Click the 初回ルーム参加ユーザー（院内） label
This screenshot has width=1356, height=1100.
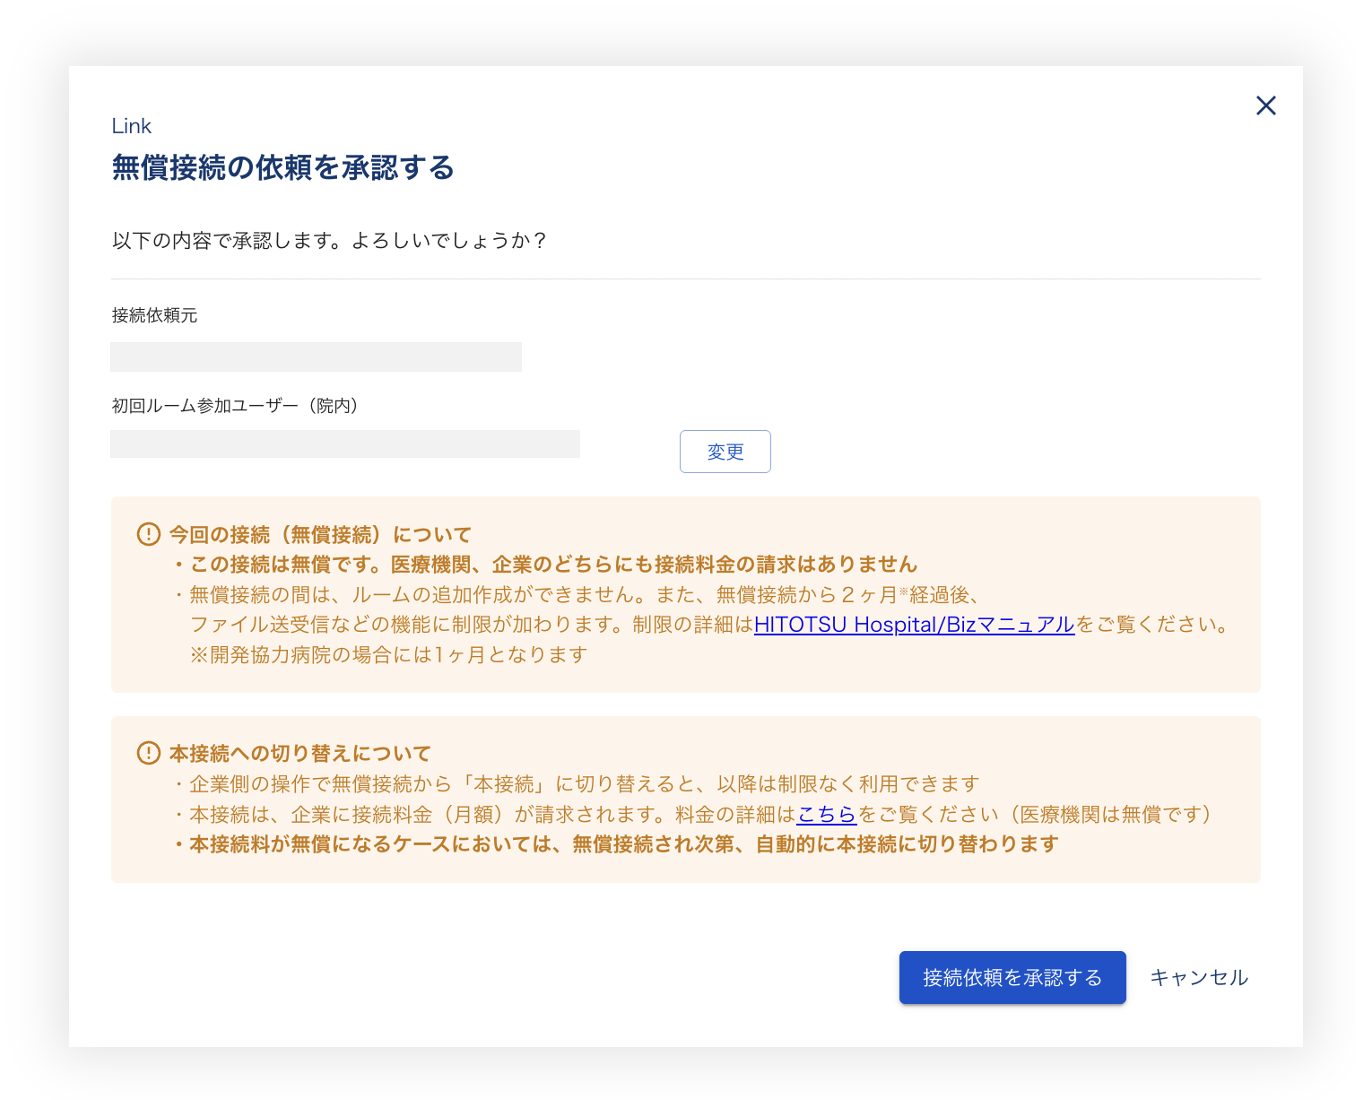234,405
